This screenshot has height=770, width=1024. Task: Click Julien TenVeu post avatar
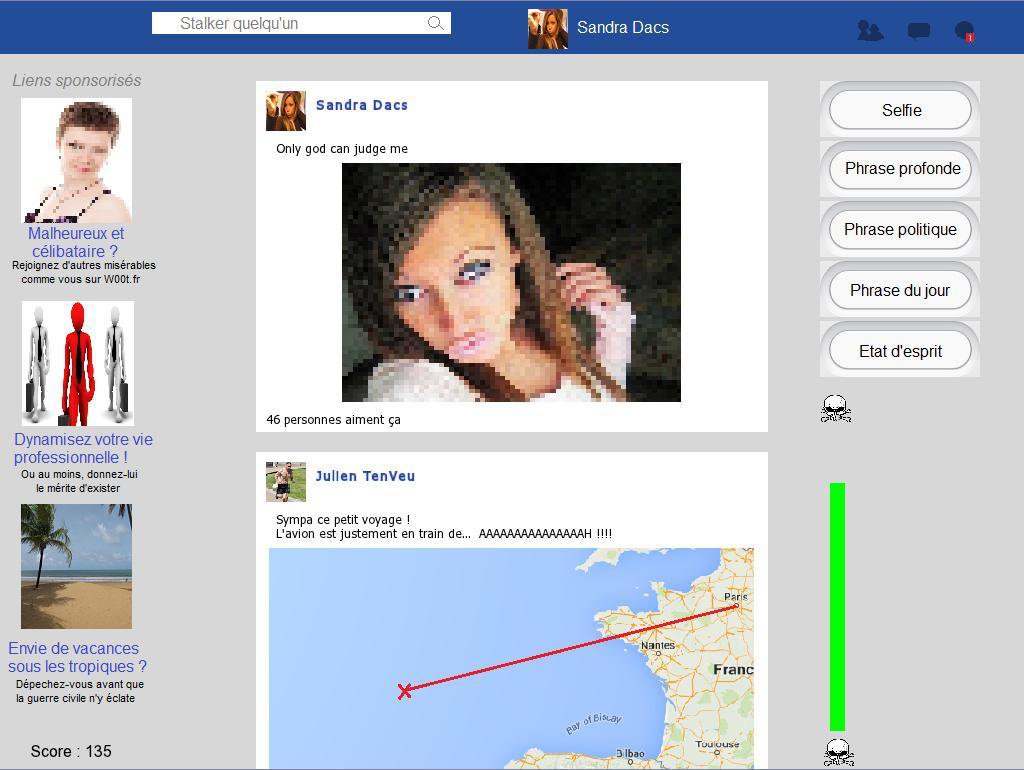(x=285, y=482)
